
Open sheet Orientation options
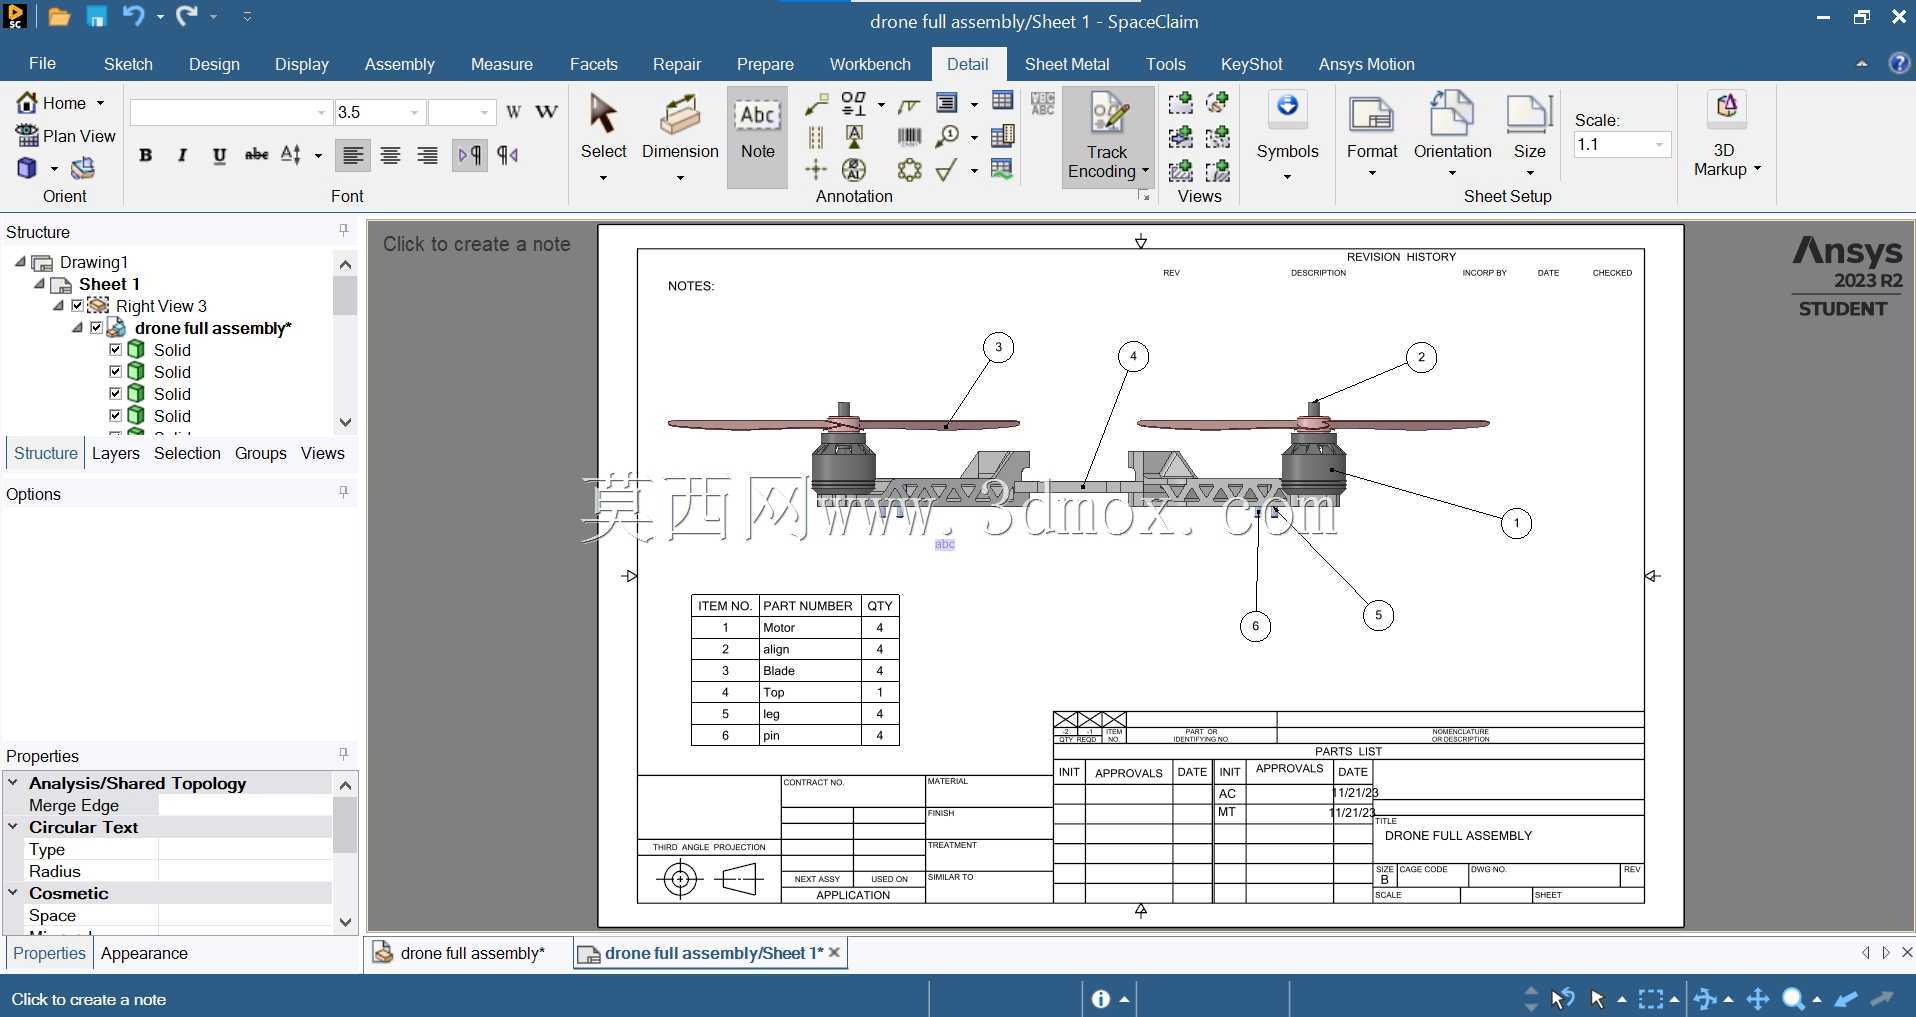click(x=1452, y=137)
